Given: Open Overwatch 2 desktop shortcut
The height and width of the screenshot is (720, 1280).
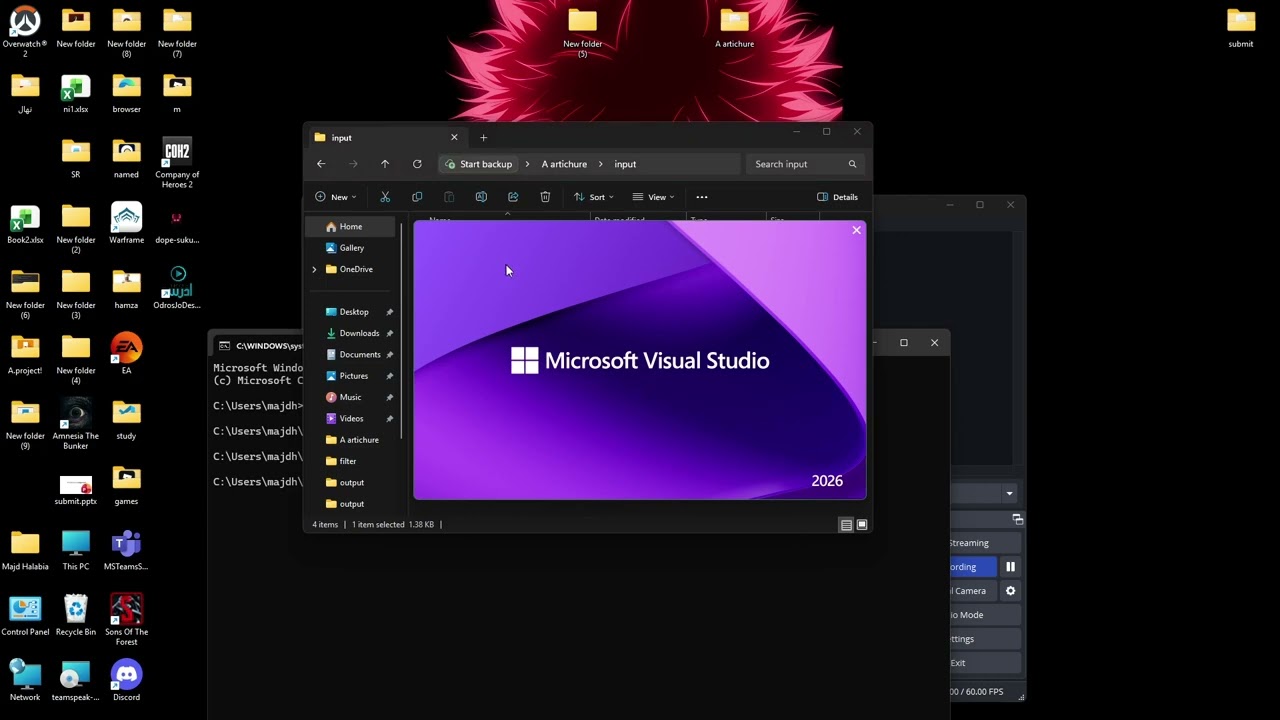Looking at the screenshot, I should tap(25, 32).
